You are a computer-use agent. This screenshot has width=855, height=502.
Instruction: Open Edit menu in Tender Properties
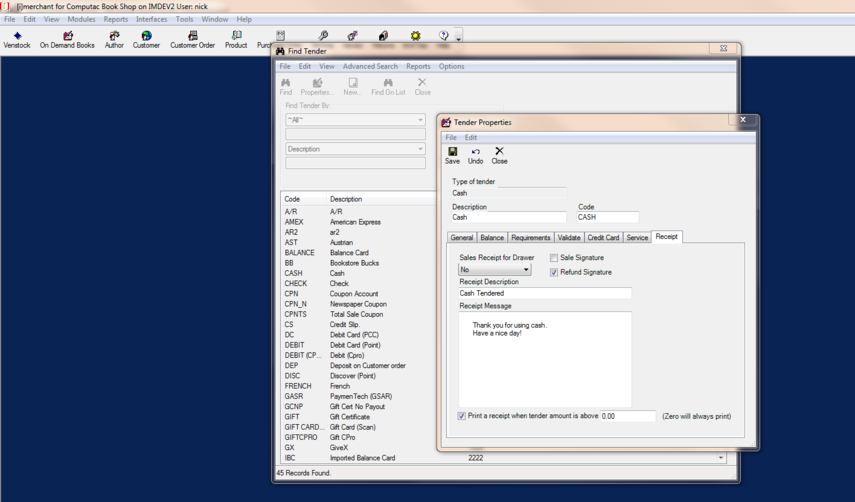pos(471,137)
